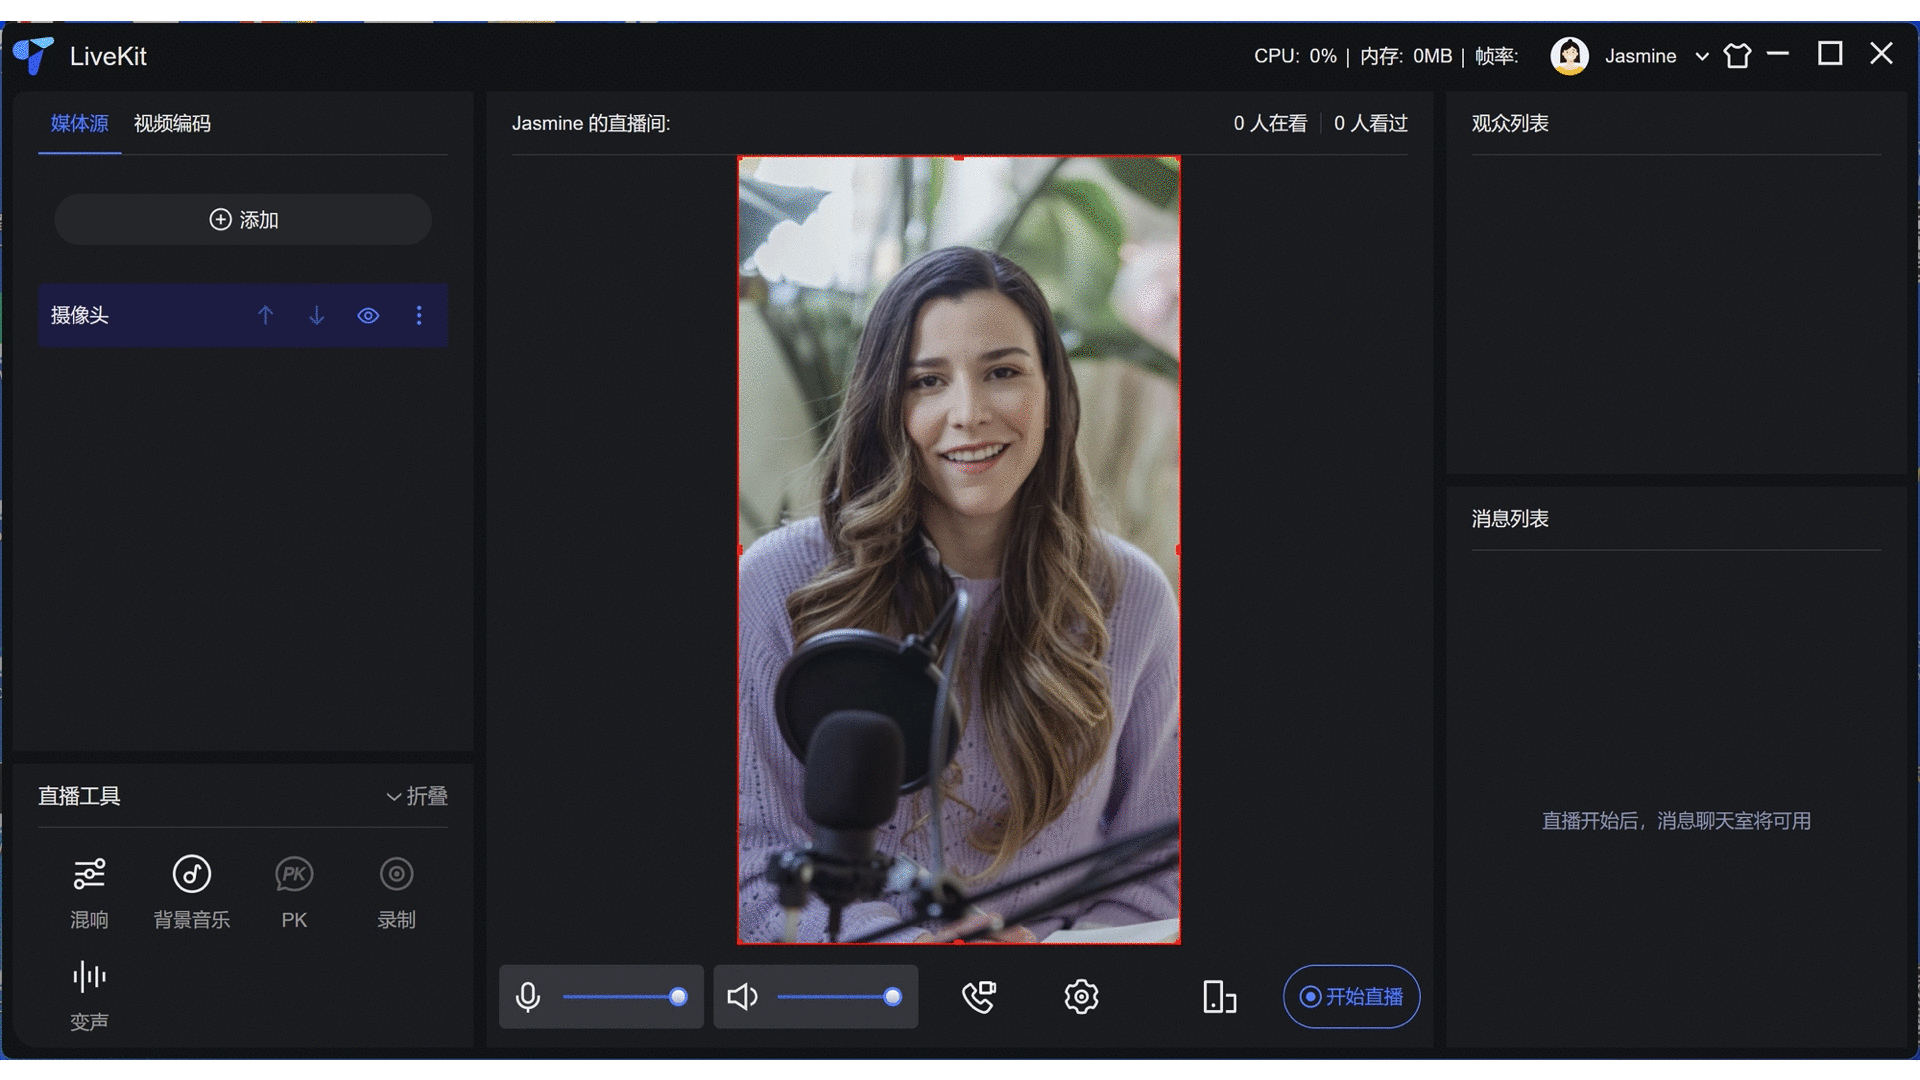Open the skin theme shirt icon
The height and width of the screenshot is (1080, 1920).
click(1738, 56)
